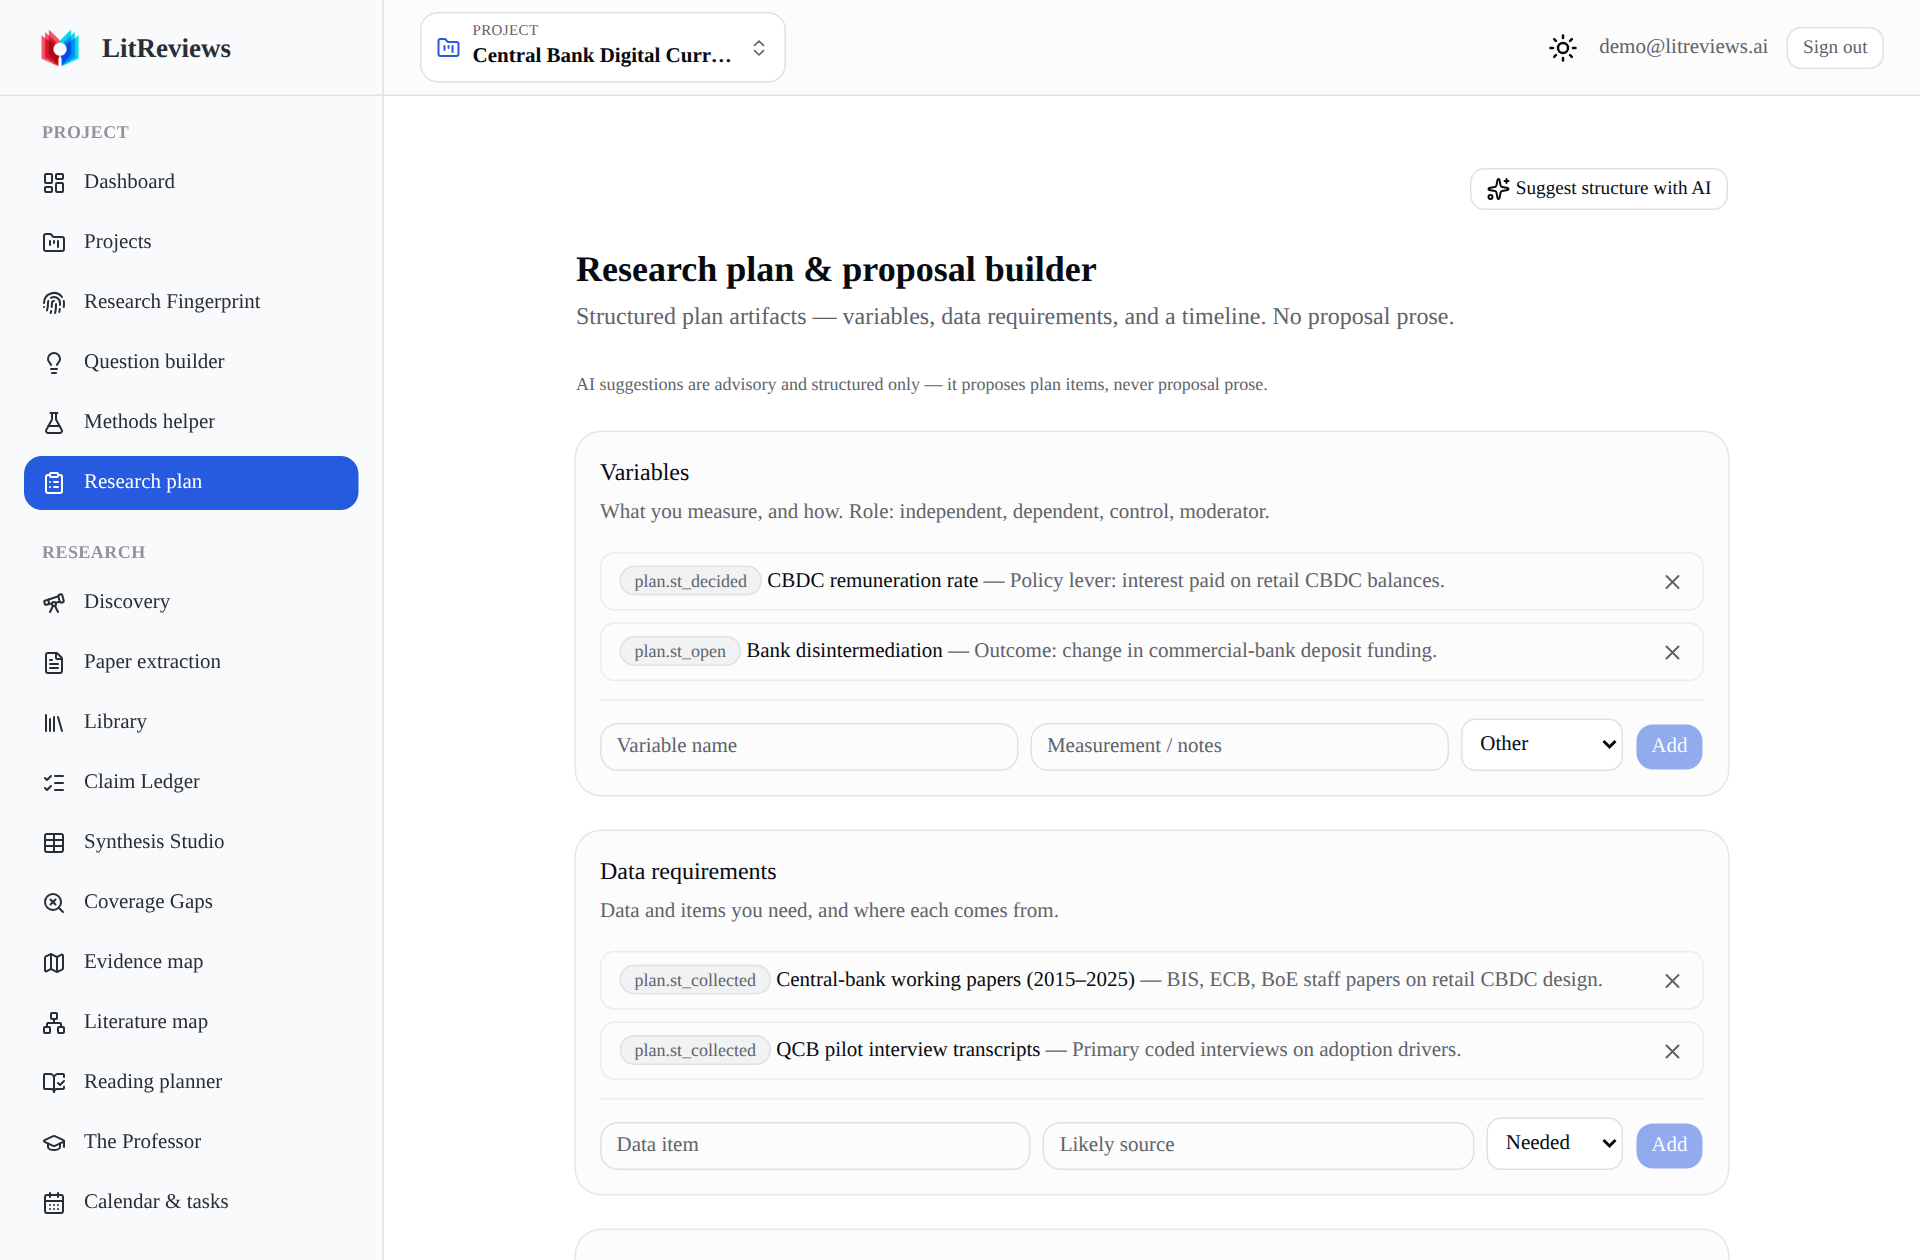Click the Paper extraction document icon
The image size is (1920, 1260).
coord(54,662)
